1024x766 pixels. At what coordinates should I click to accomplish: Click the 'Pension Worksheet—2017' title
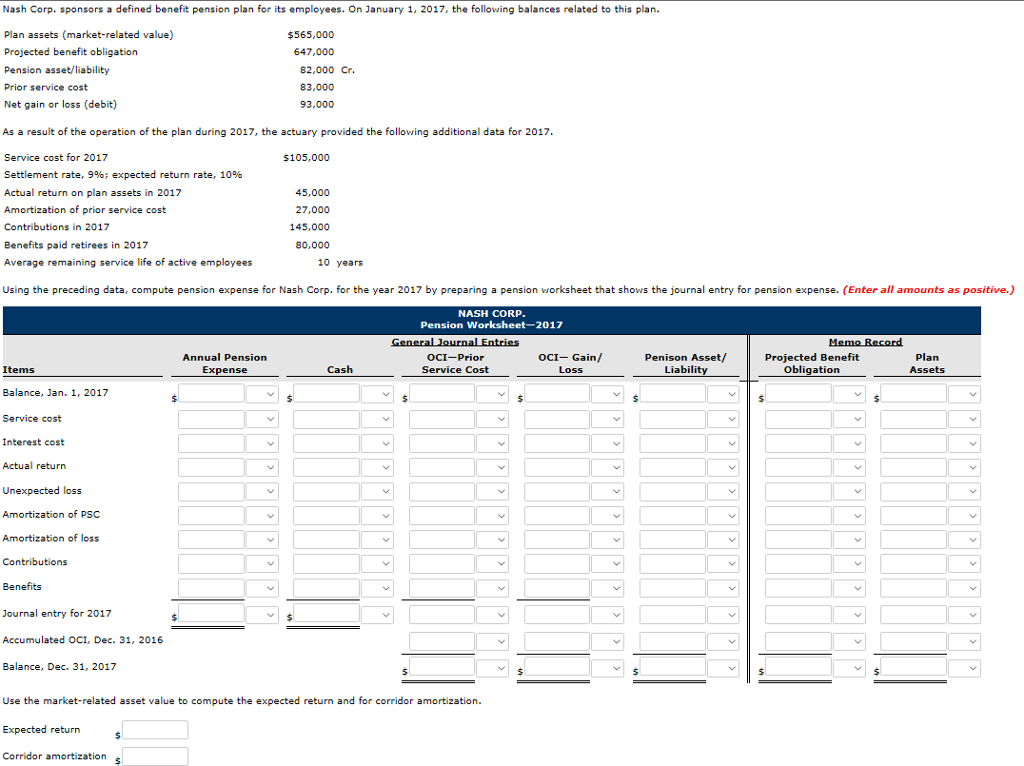[x=491, y=325]
